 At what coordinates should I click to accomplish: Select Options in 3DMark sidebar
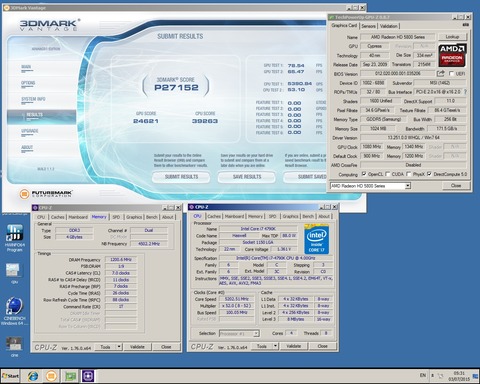click(28, 83)
